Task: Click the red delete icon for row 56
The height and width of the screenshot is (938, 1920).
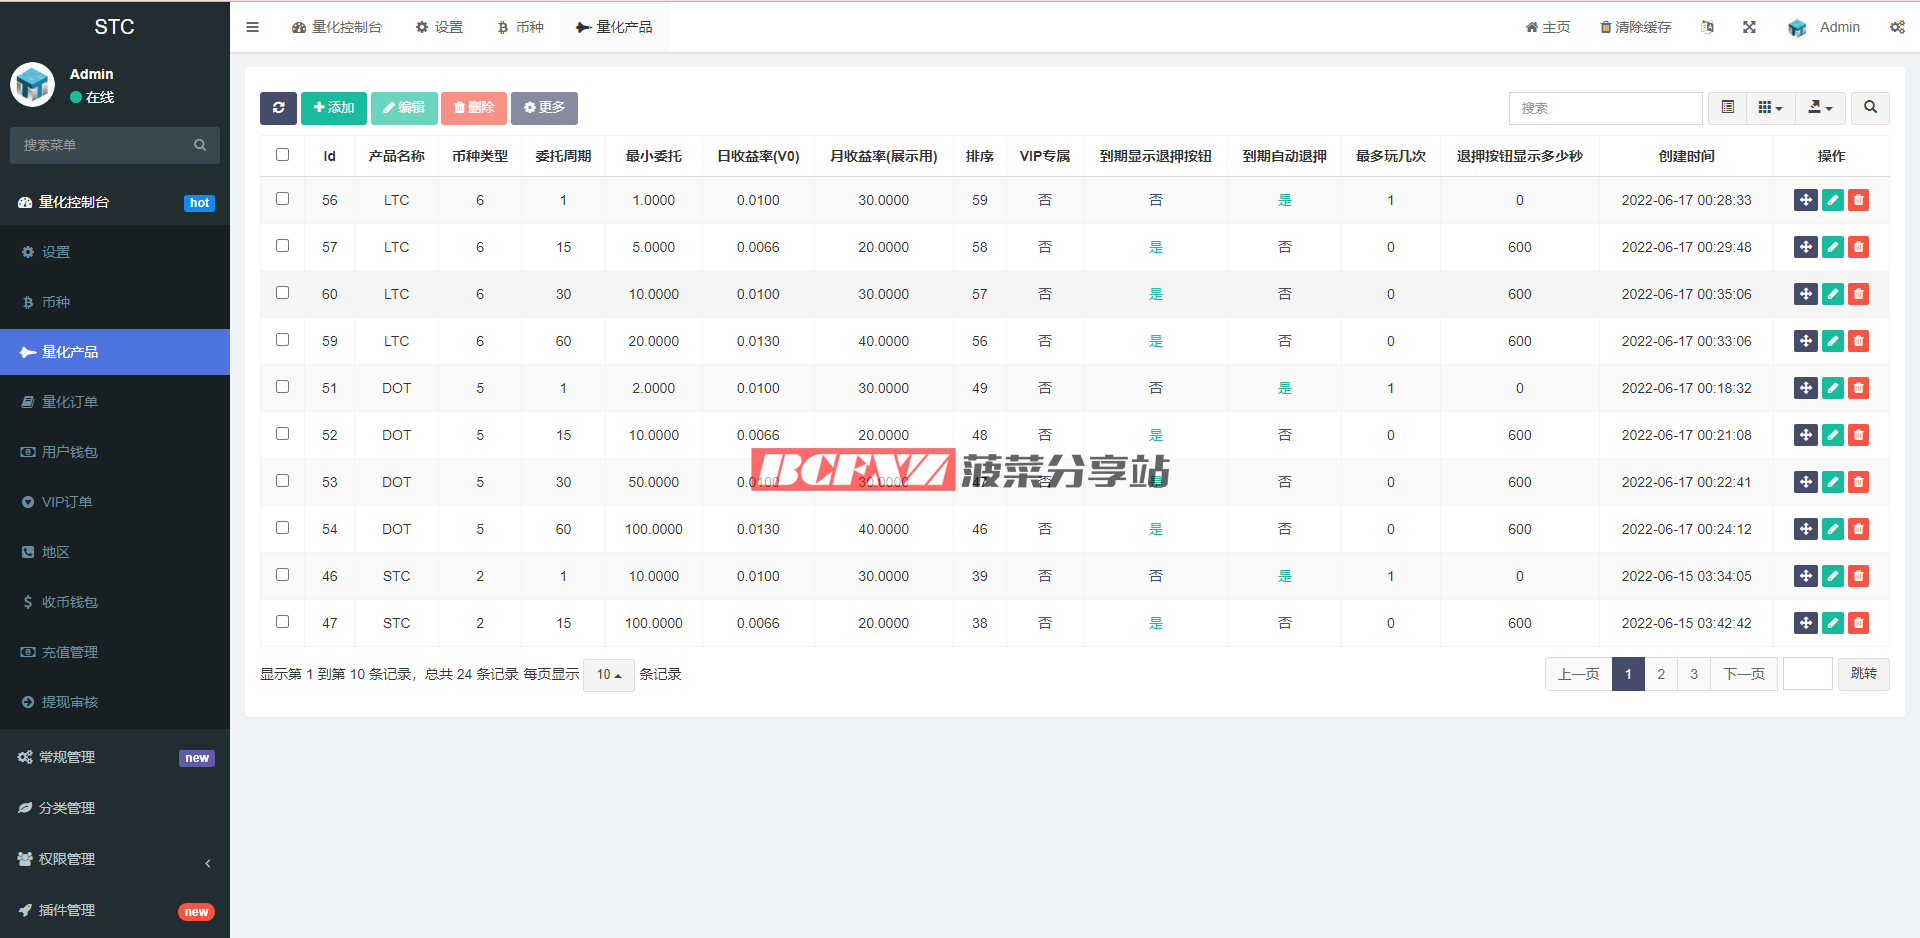Action: (1858, 200)
